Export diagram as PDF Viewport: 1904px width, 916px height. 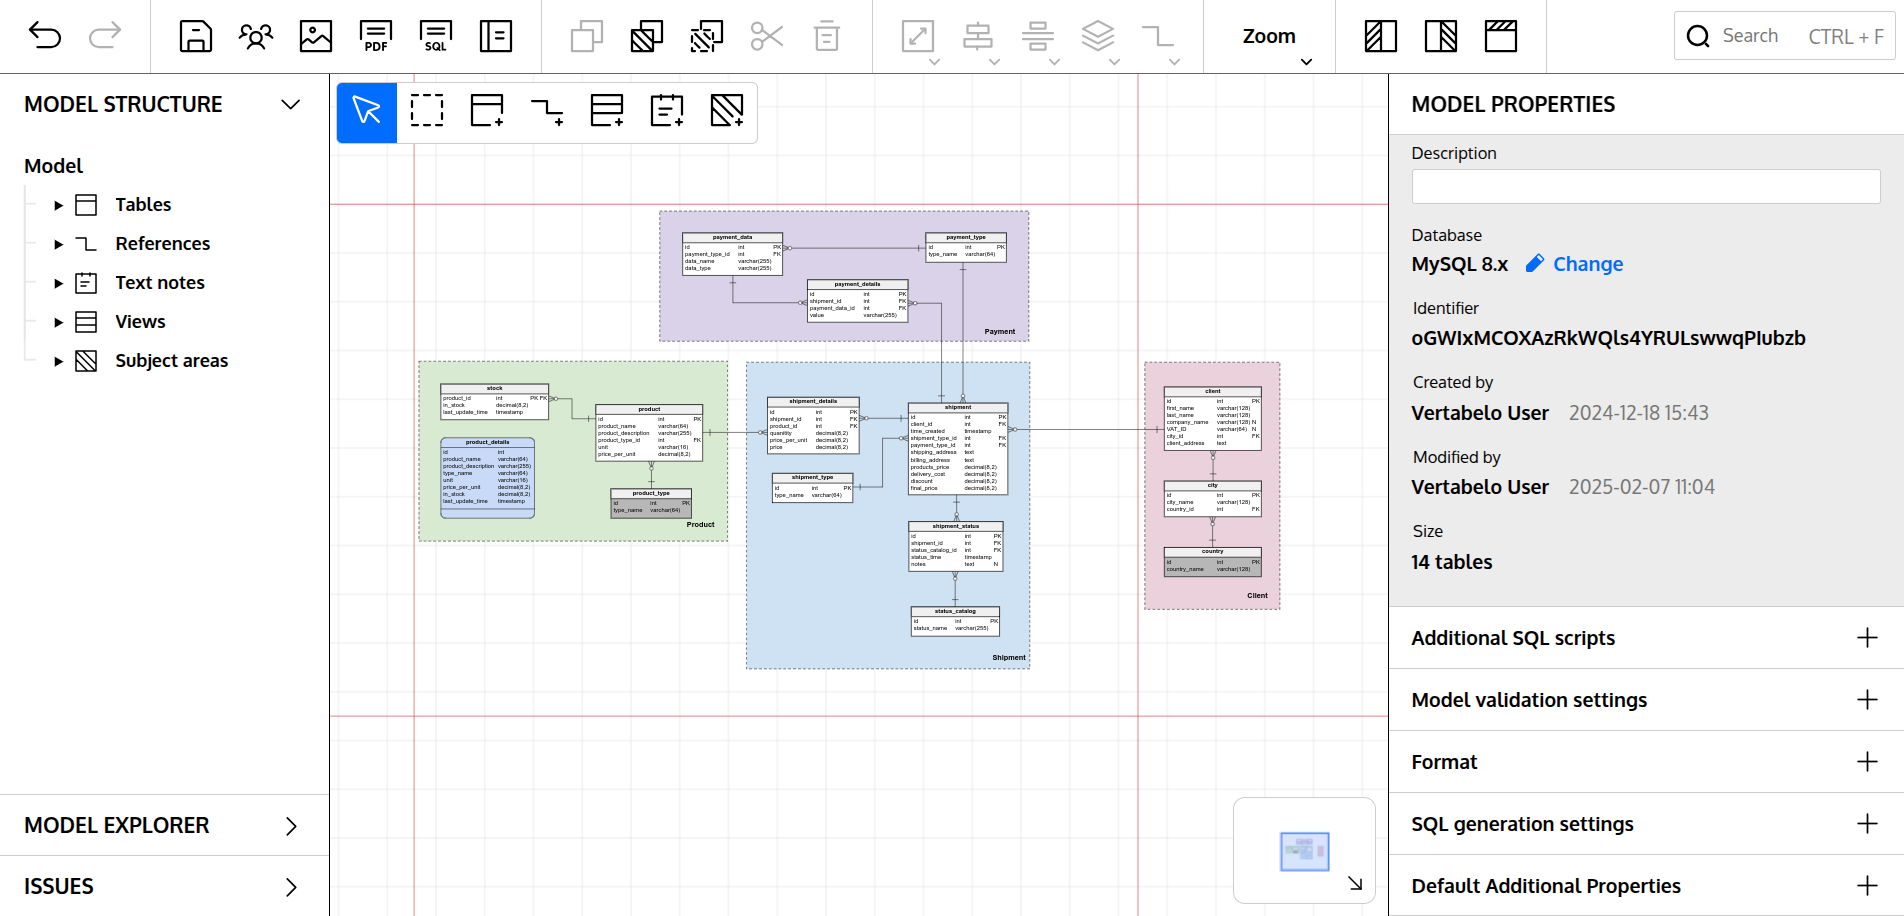coord(376,37)
